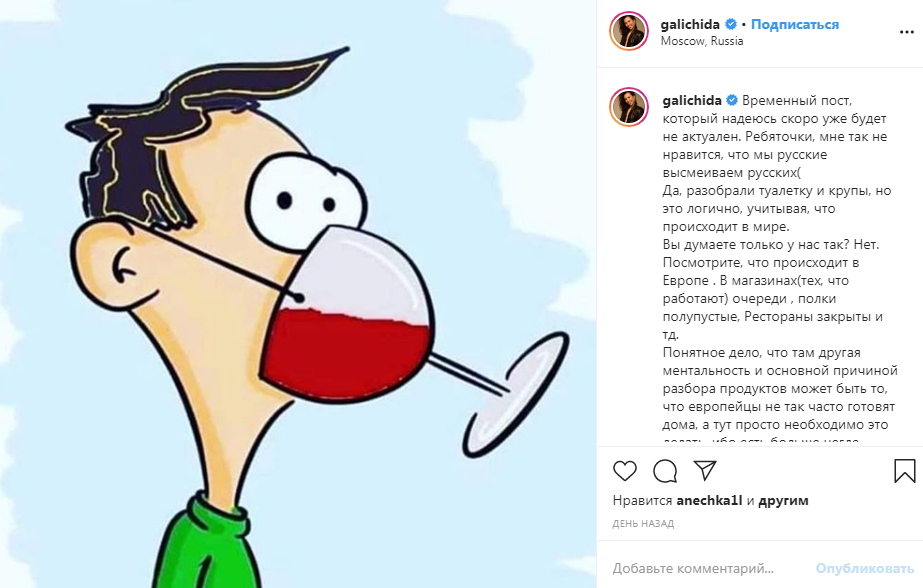
Task: Click galichida avatar beside the caption
Action: coord(629,108)
